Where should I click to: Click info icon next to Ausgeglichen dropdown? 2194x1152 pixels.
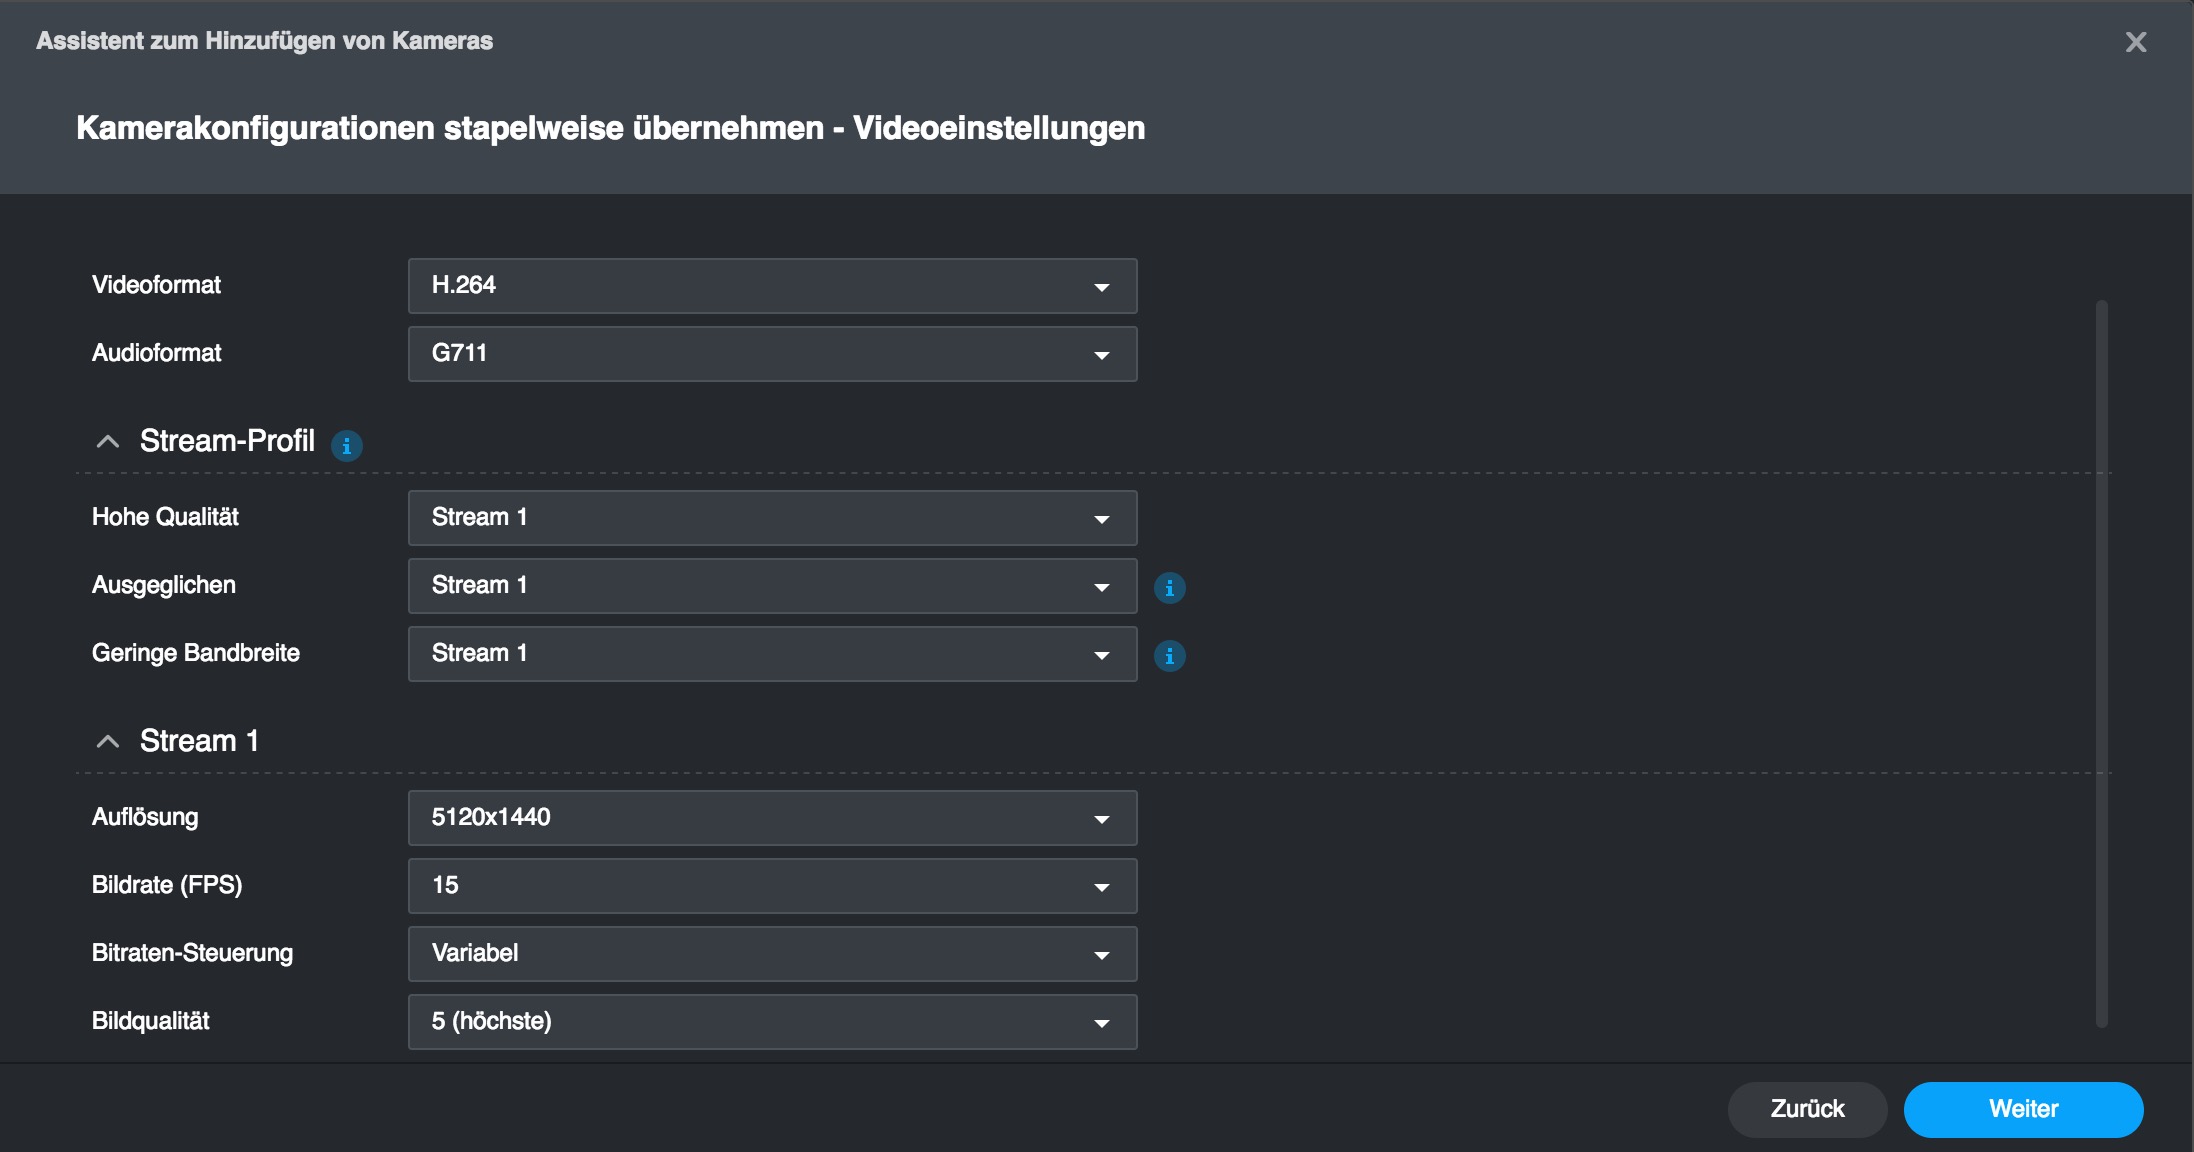coord(1169,588)
